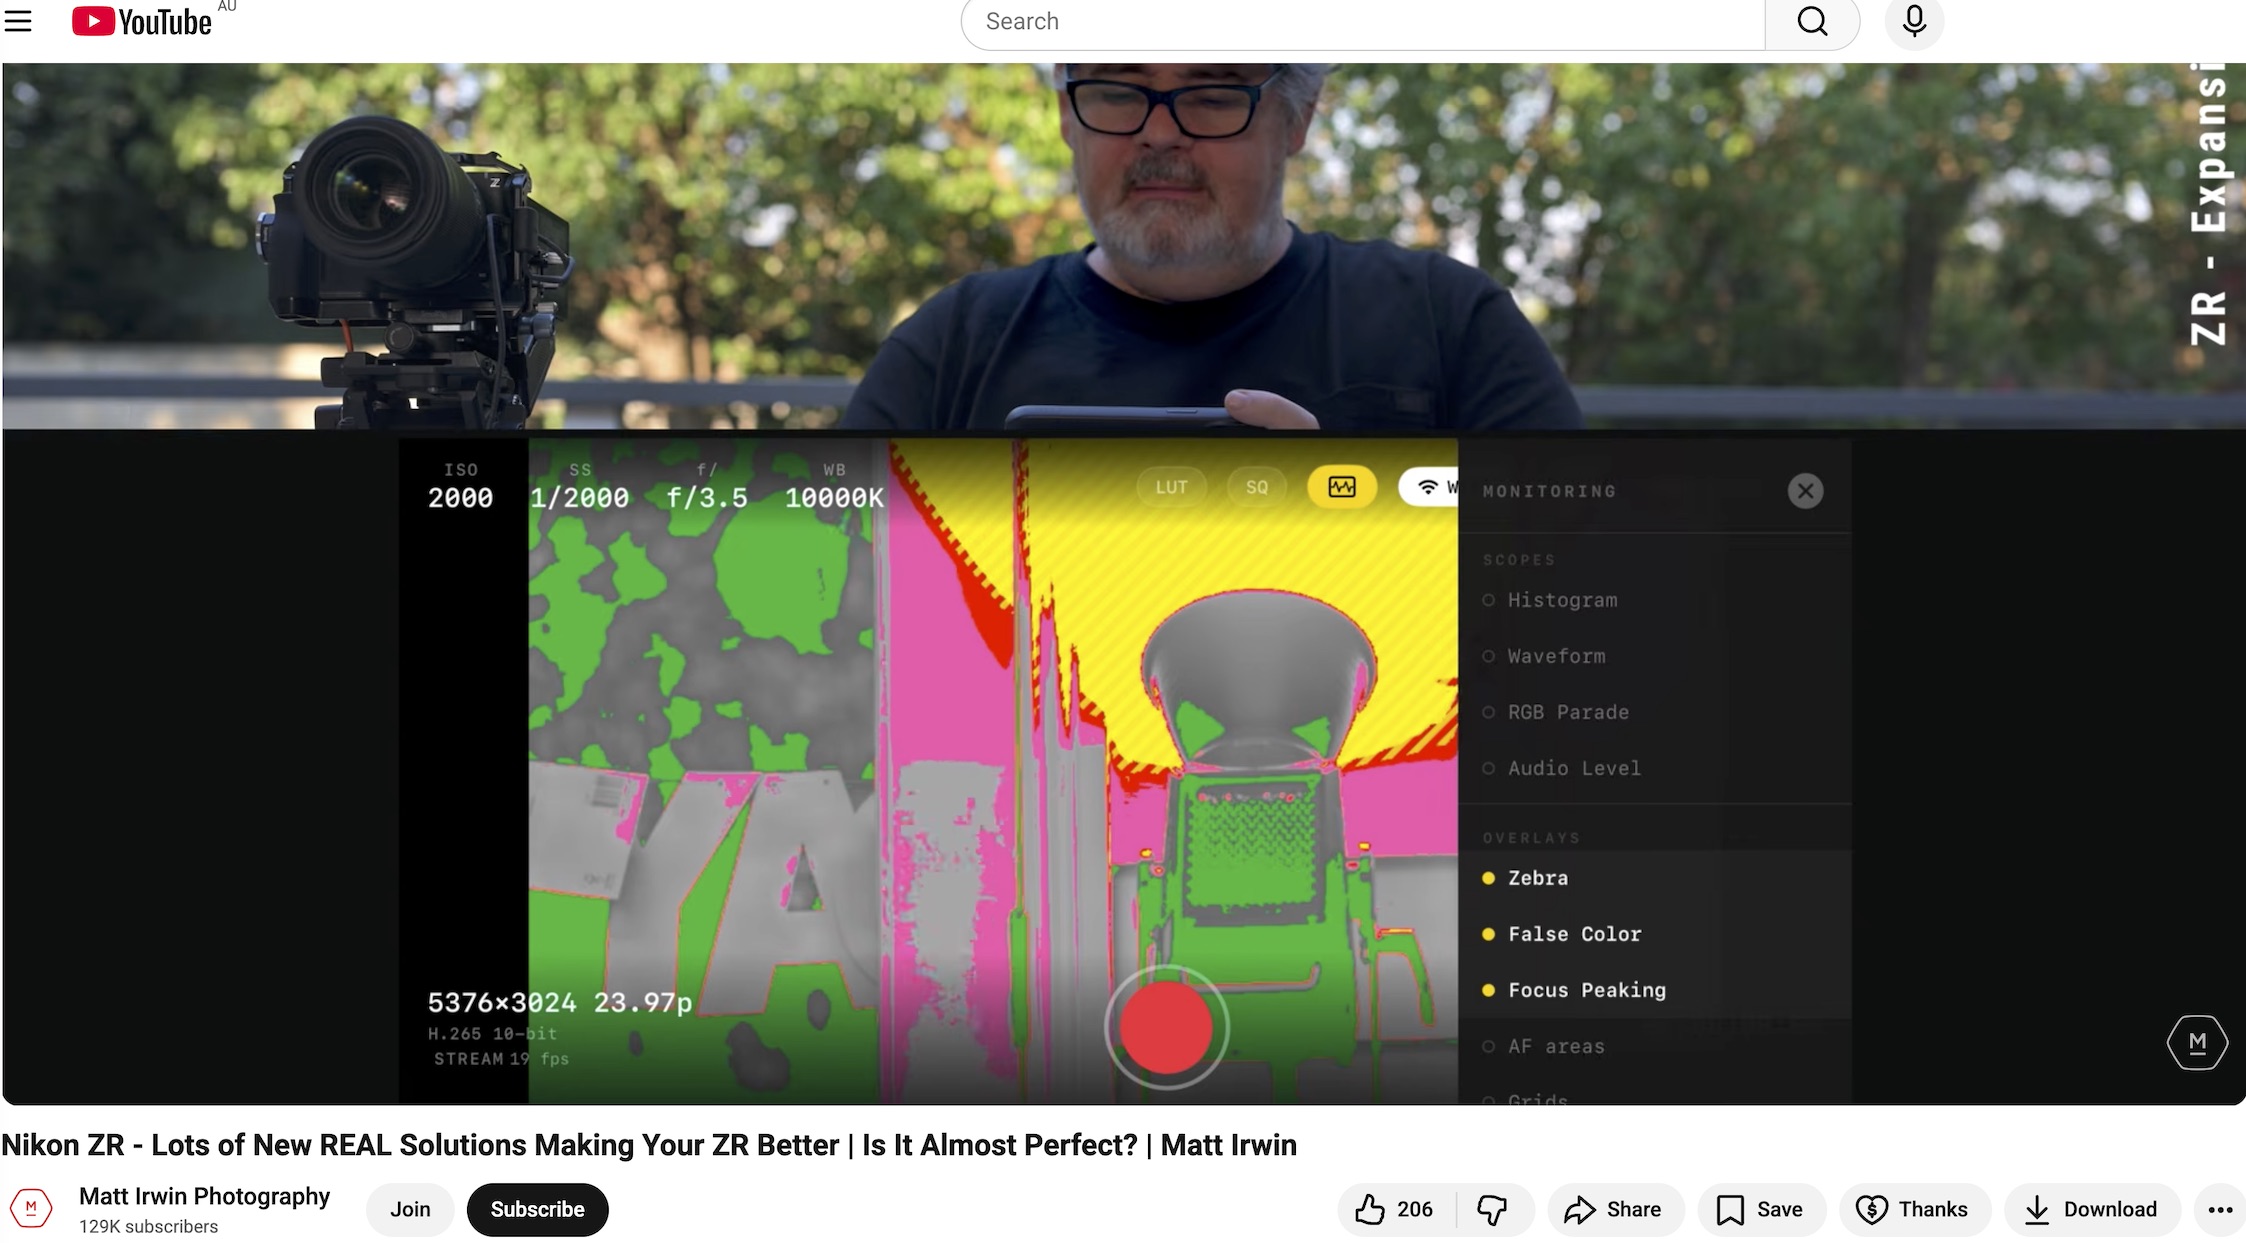
Task: Save the video to a playlist
Action: 1760,1209
